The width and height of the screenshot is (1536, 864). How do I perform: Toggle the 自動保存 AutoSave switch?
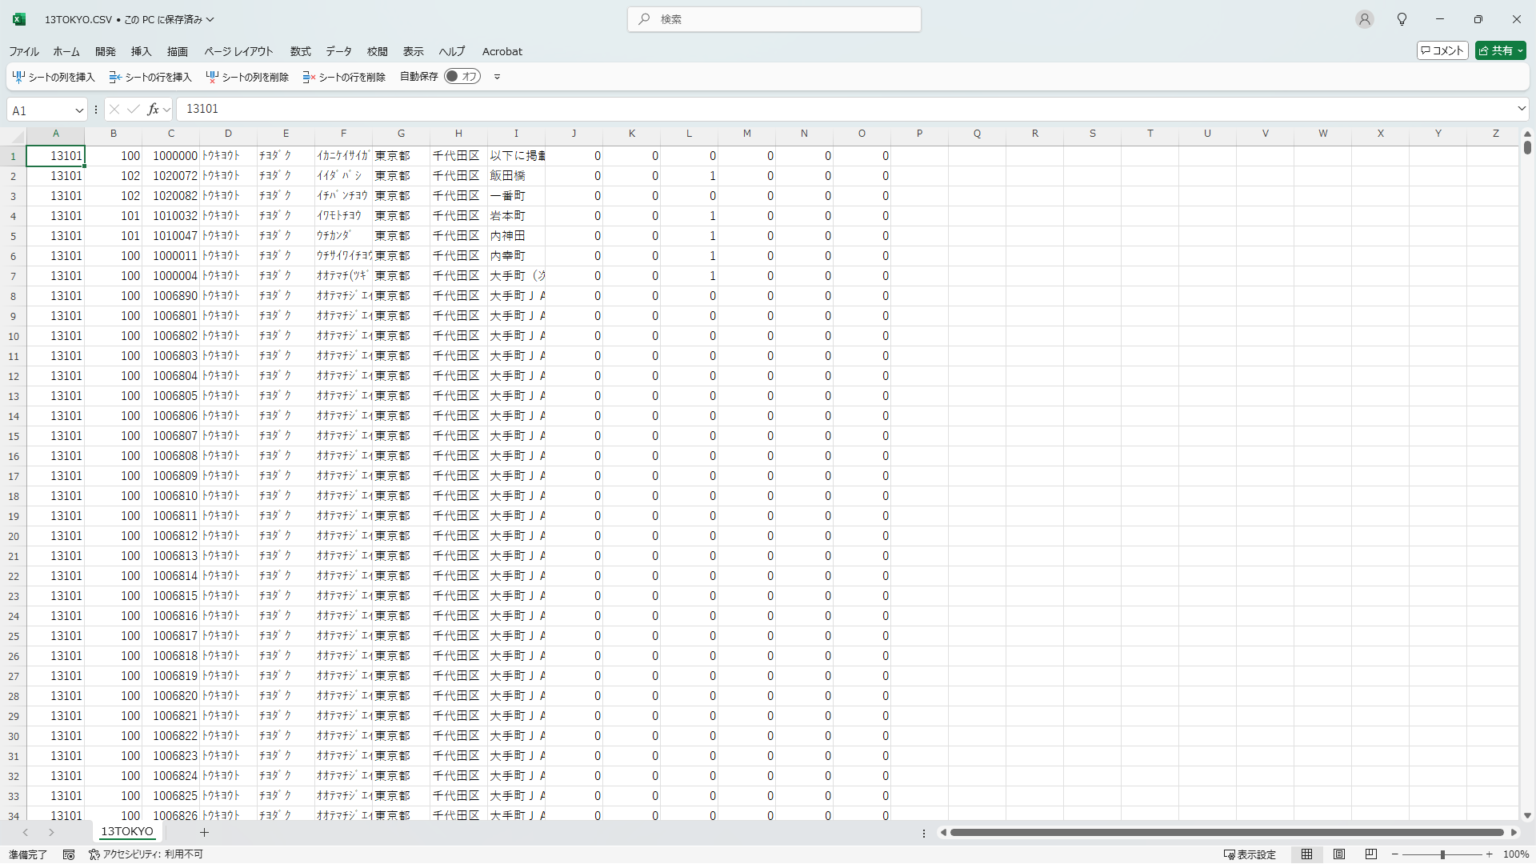tap(462, 77)
